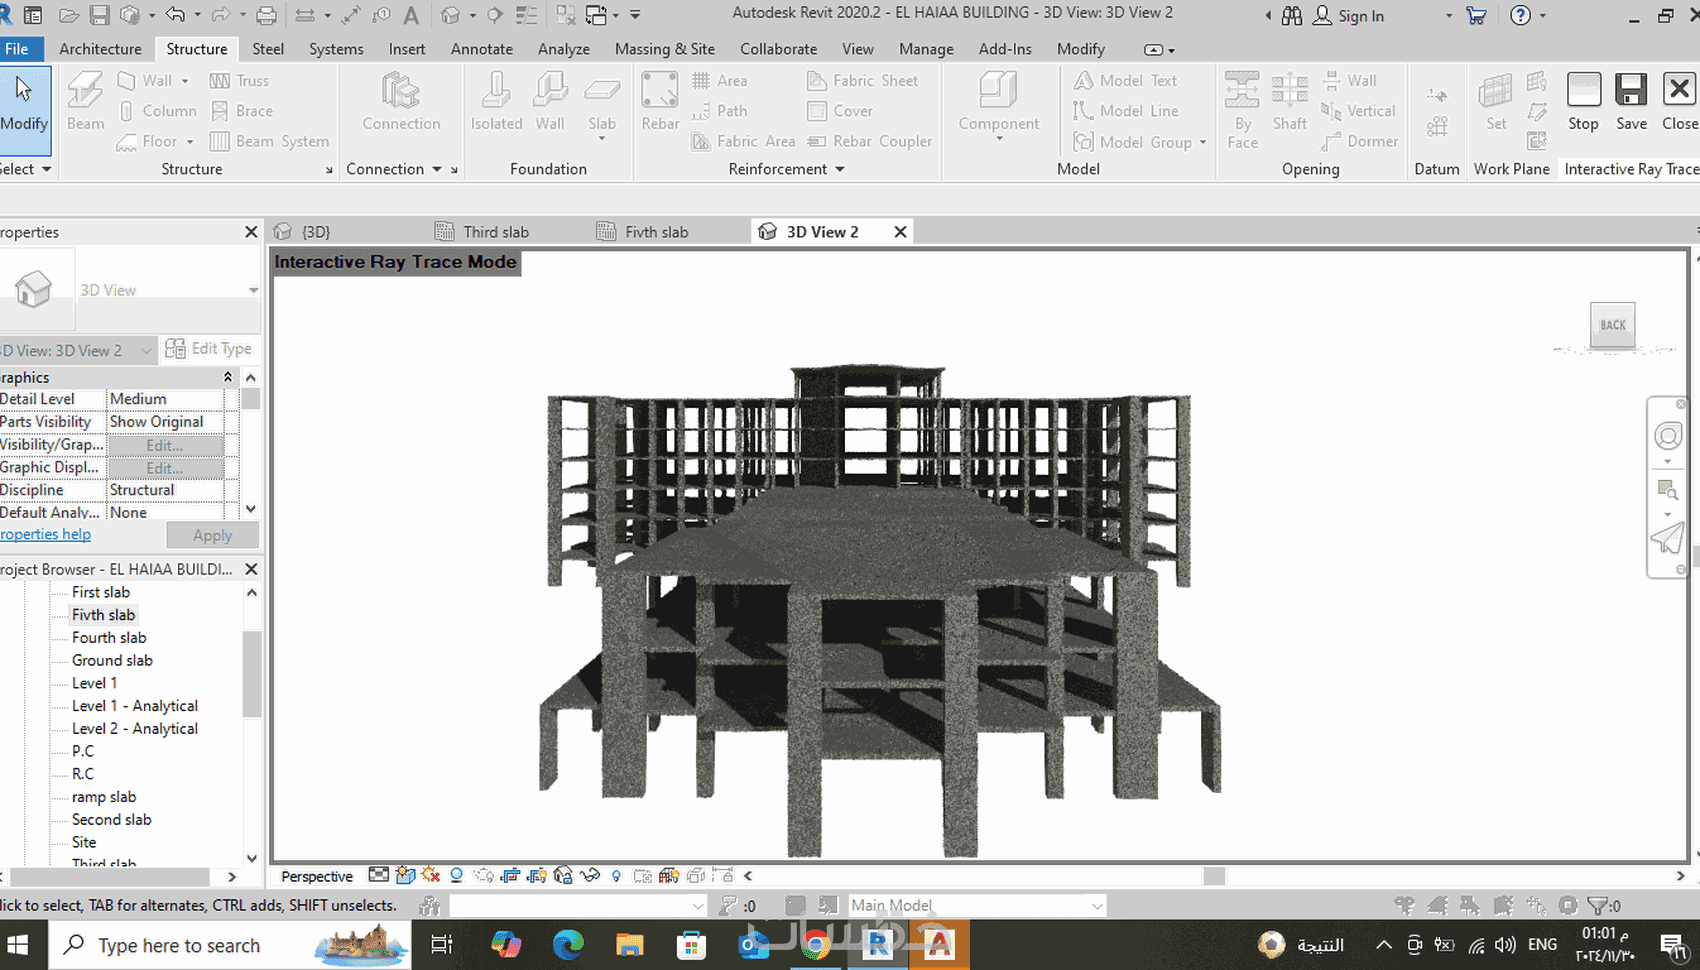Switch to the Massing & Site tab
Image resolution: width=1700 pixels, height=970 pixels.
coord(664,49)
